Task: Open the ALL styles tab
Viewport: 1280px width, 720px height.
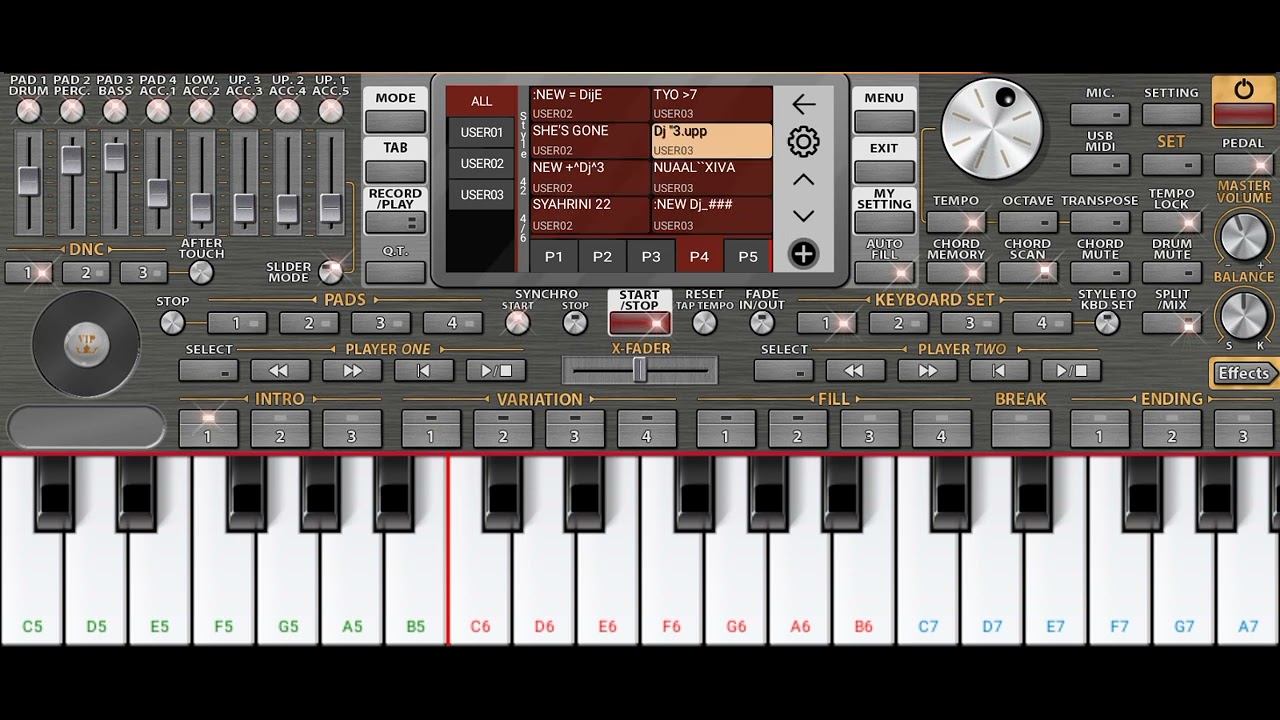Action: click(482, 101)
